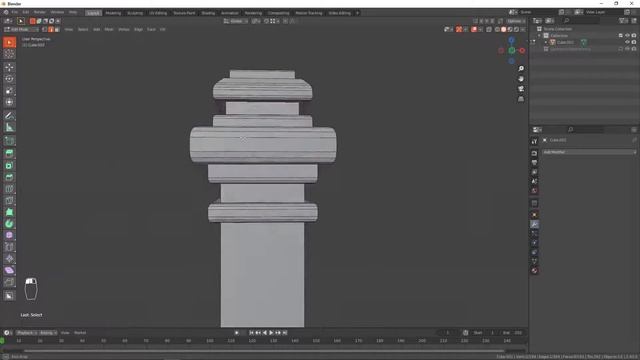Select the Move tool

pyautogui.click(x=9, y=67)
